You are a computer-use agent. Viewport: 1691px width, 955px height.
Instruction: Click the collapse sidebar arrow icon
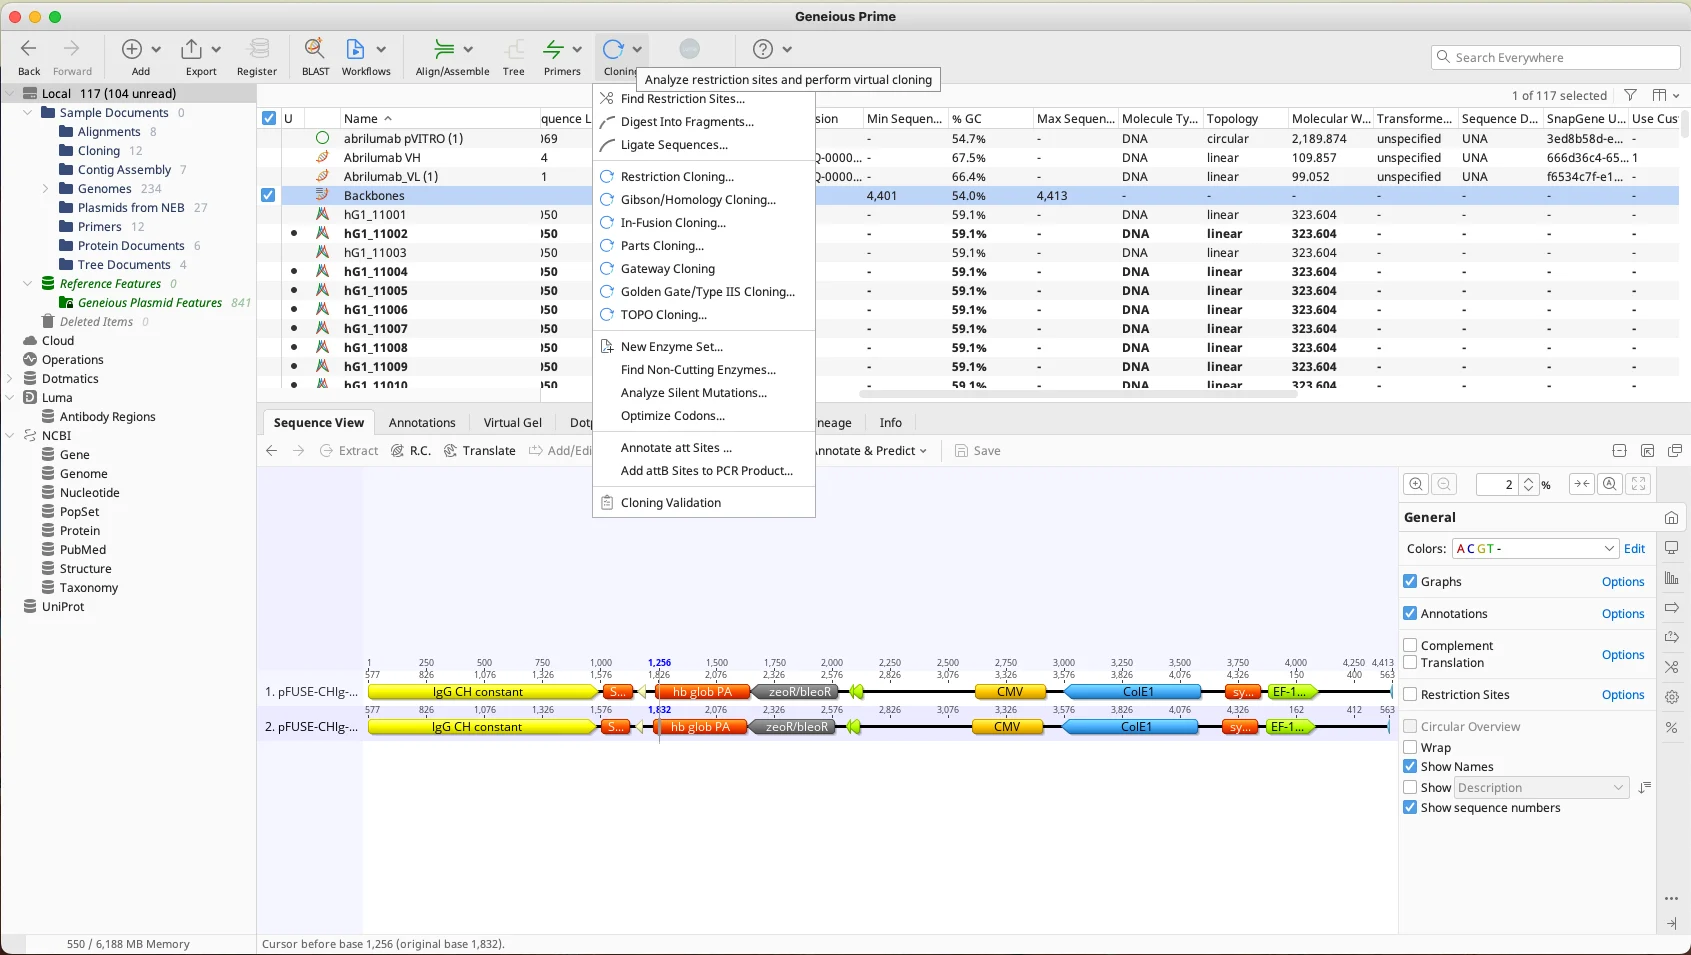[x=1671, y=924]
